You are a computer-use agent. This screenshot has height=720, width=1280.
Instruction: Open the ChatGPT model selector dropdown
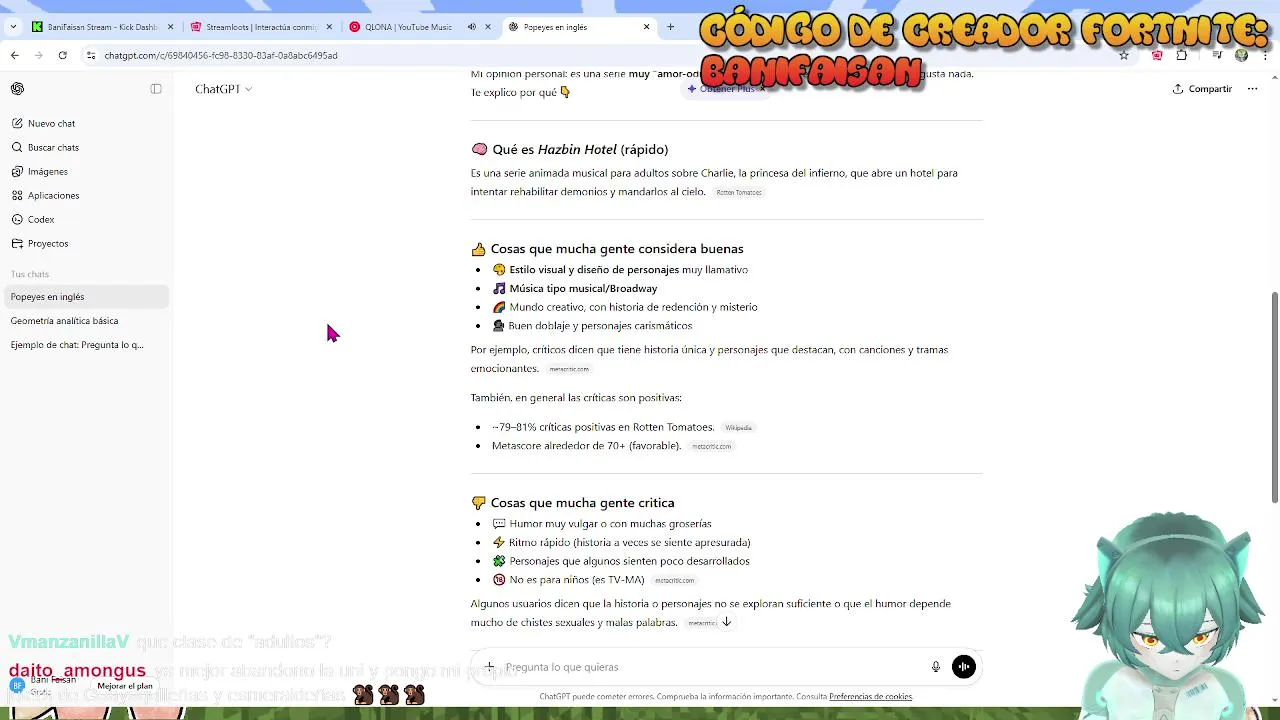click(x=223, y=89)
